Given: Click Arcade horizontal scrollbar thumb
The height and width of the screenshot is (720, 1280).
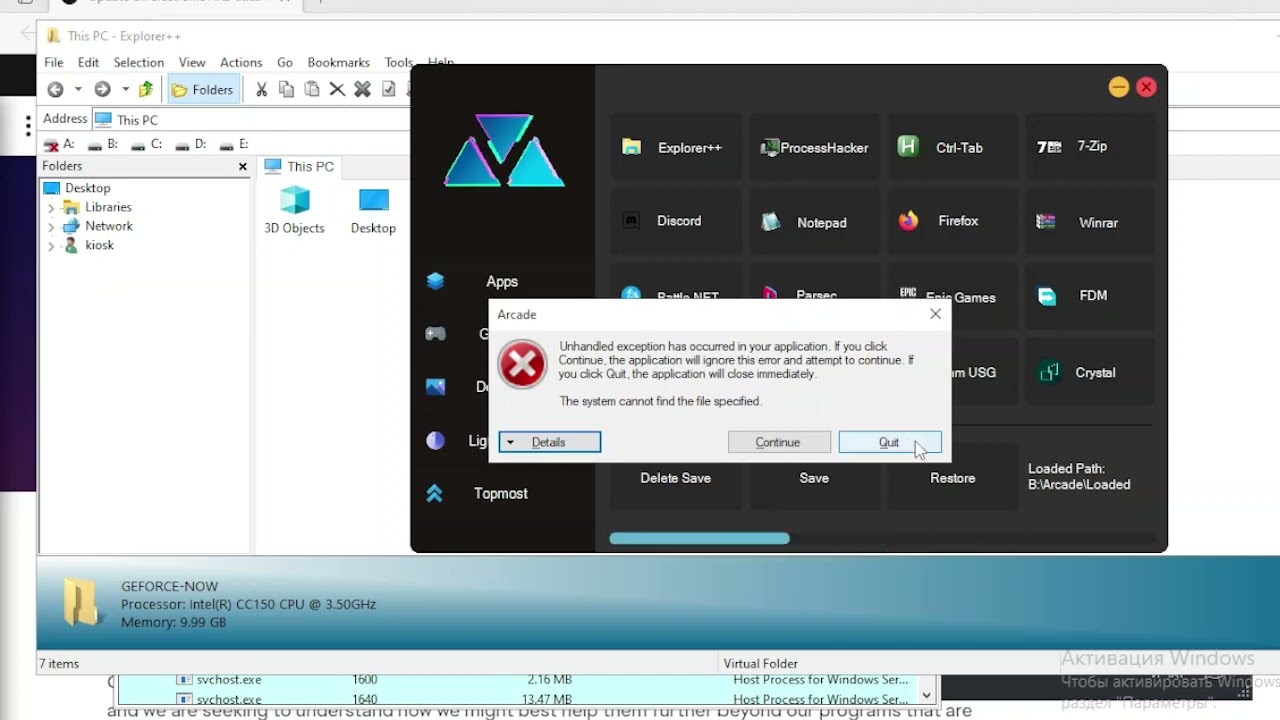Looking at the screenshot, I should pyautogui.click(x=699, y=539).
